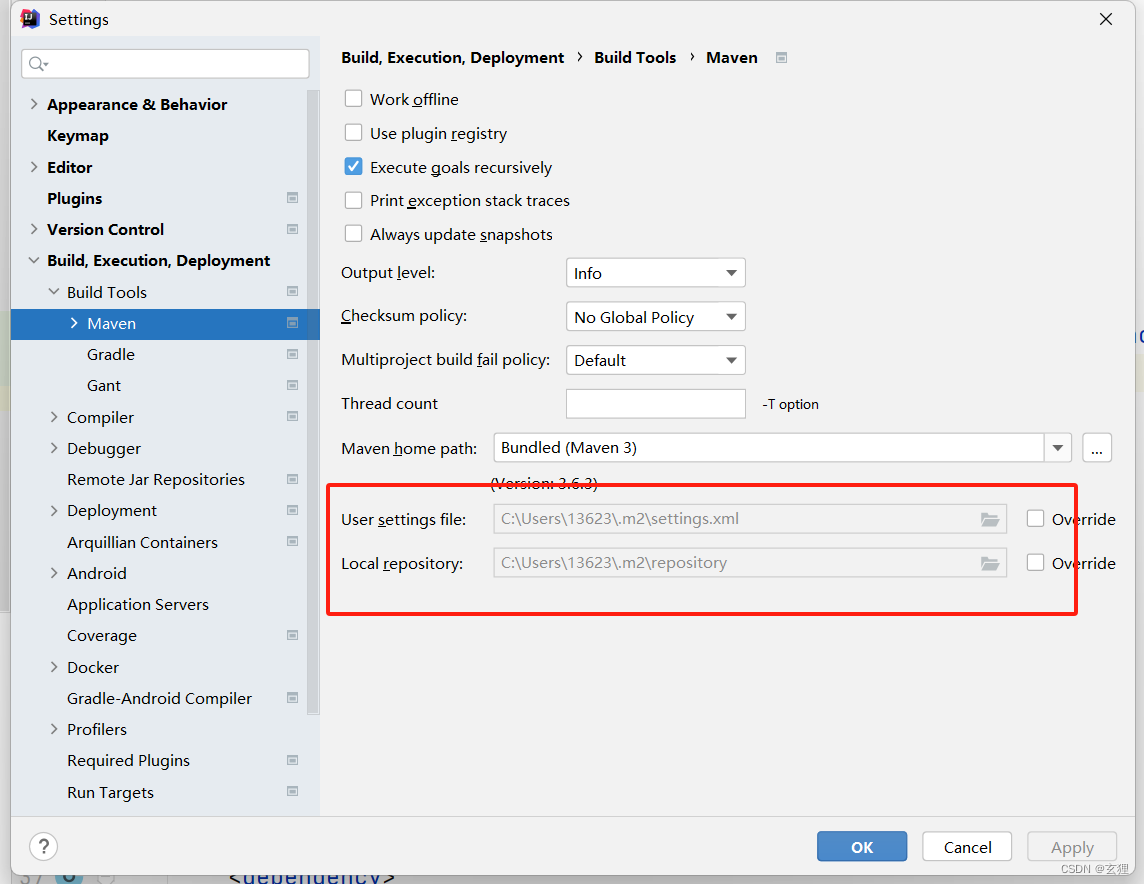Click the project-level icon beside Plugins
This screenshot has width=1144, height=884.
tap(293, 198)
